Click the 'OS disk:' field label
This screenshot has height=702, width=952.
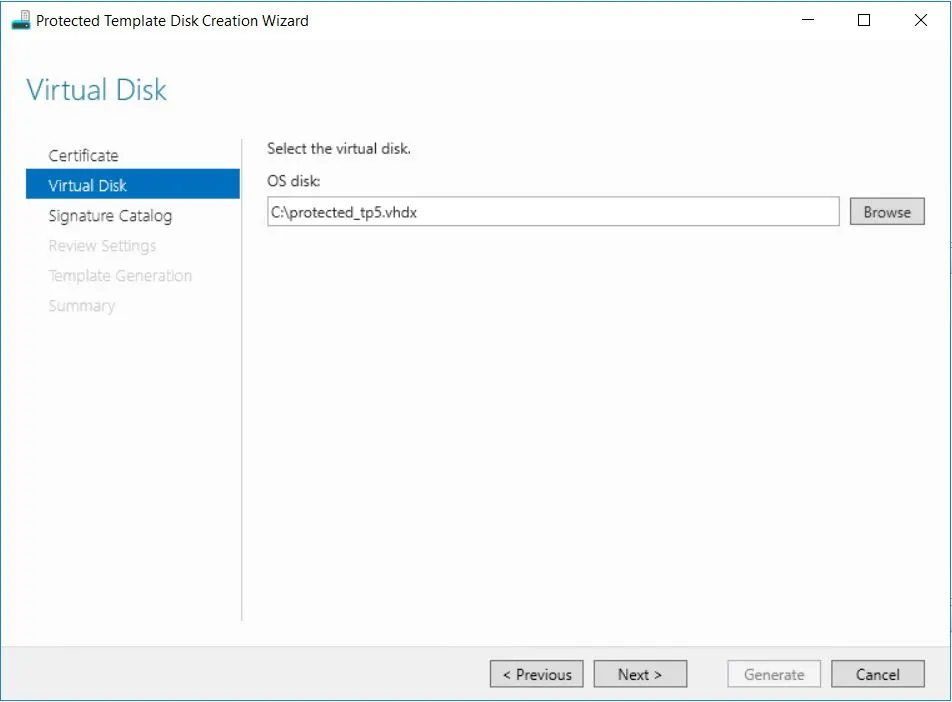tap(293, 180)
